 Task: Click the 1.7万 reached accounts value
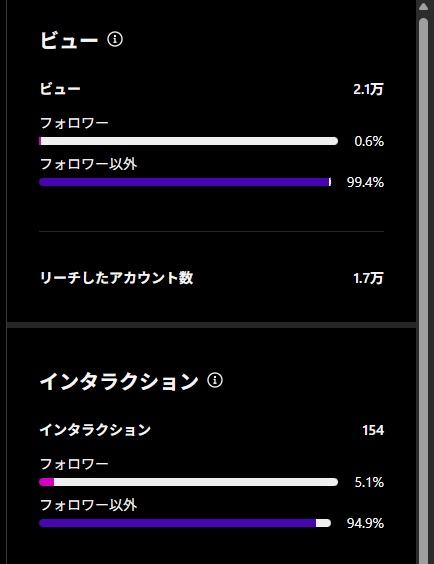coord(369,278)
